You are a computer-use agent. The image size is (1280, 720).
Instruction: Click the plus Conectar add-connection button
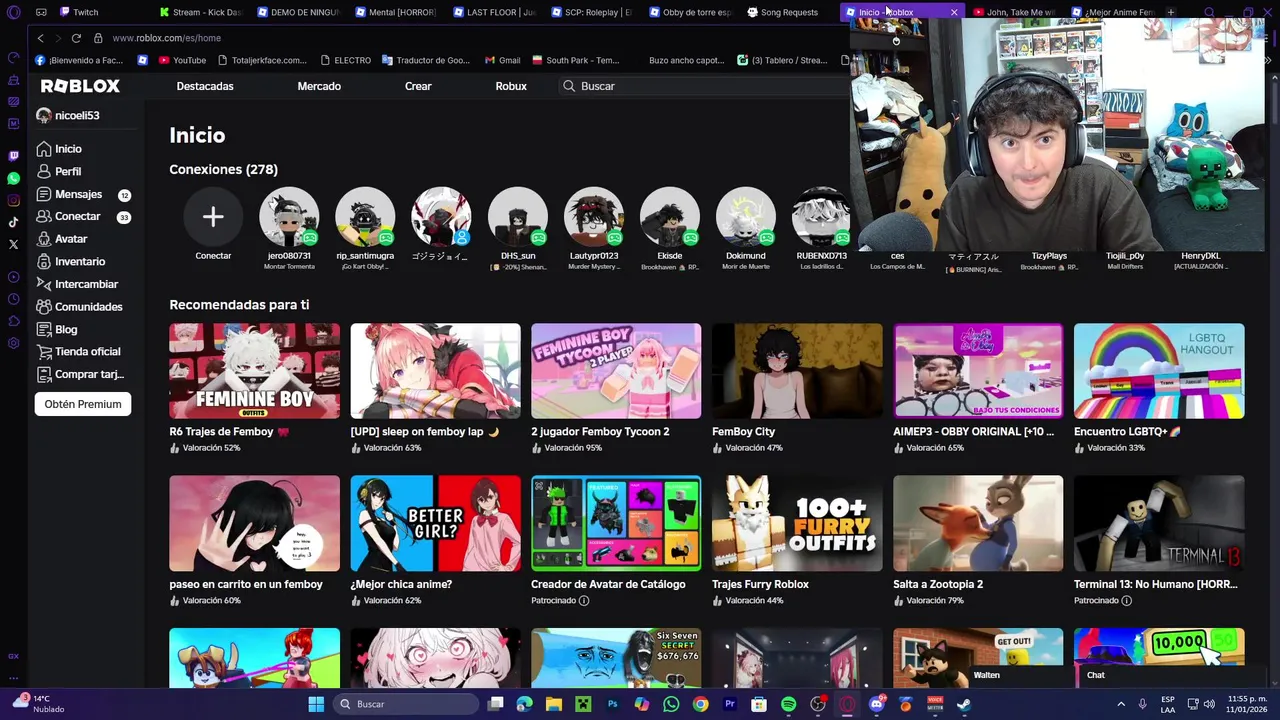click(x=213, y=217)
